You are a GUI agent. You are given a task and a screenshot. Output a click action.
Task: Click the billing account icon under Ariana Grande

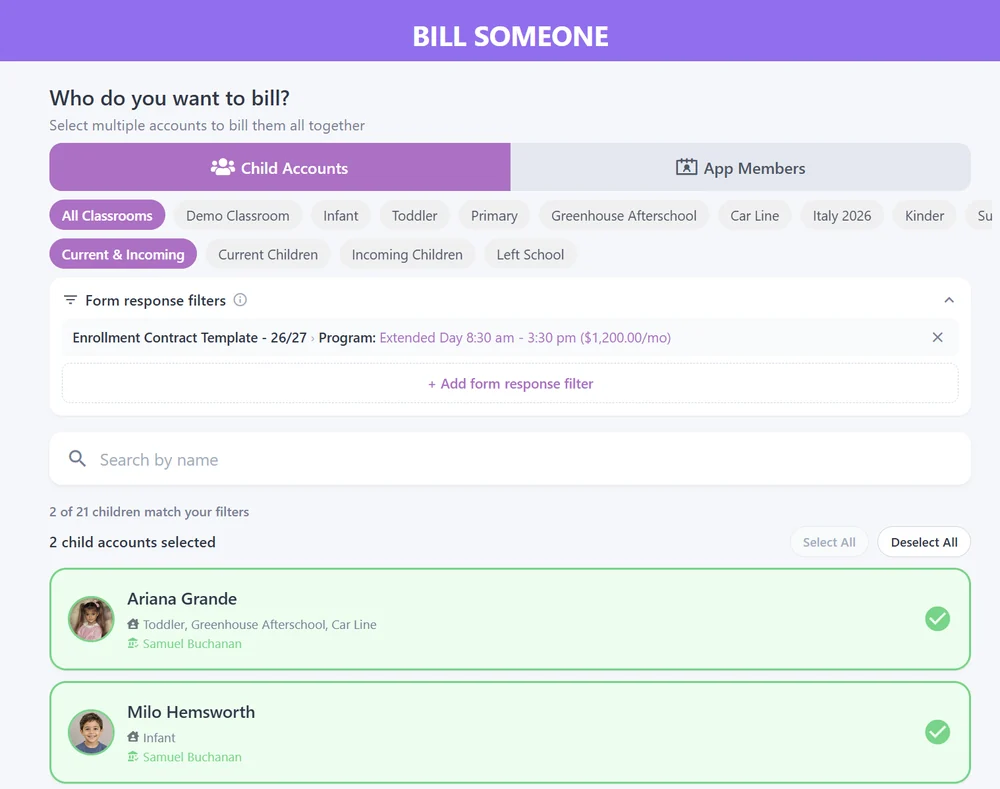tap(133, 643)
